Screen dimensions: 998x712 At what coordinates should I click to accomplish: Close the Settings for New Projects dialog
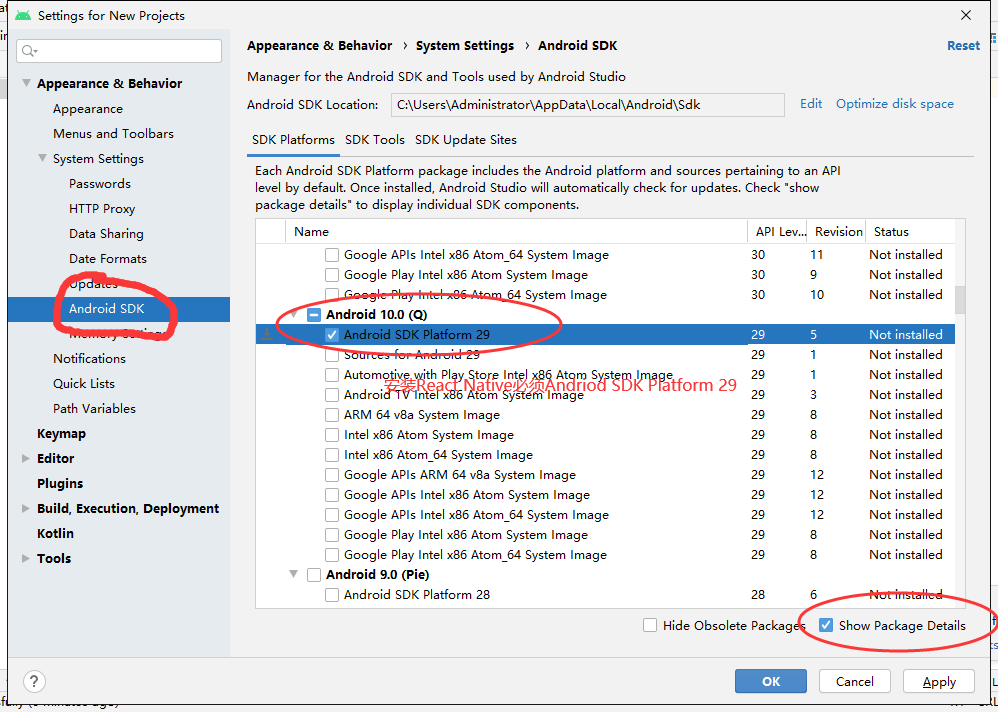(x=966, y=15)
